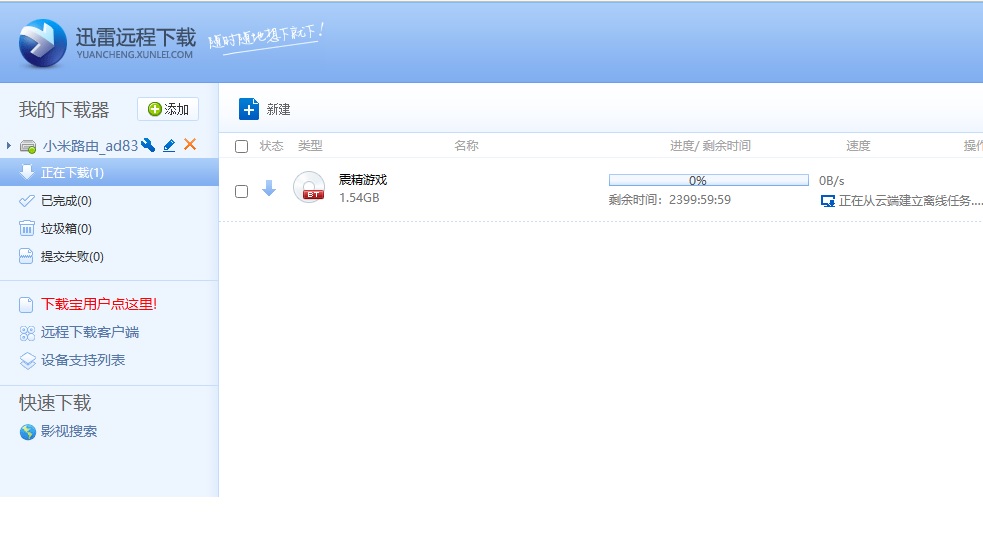Click the download arrow icon beside 正在下载
983x540 pixels.
pos(26,172)
